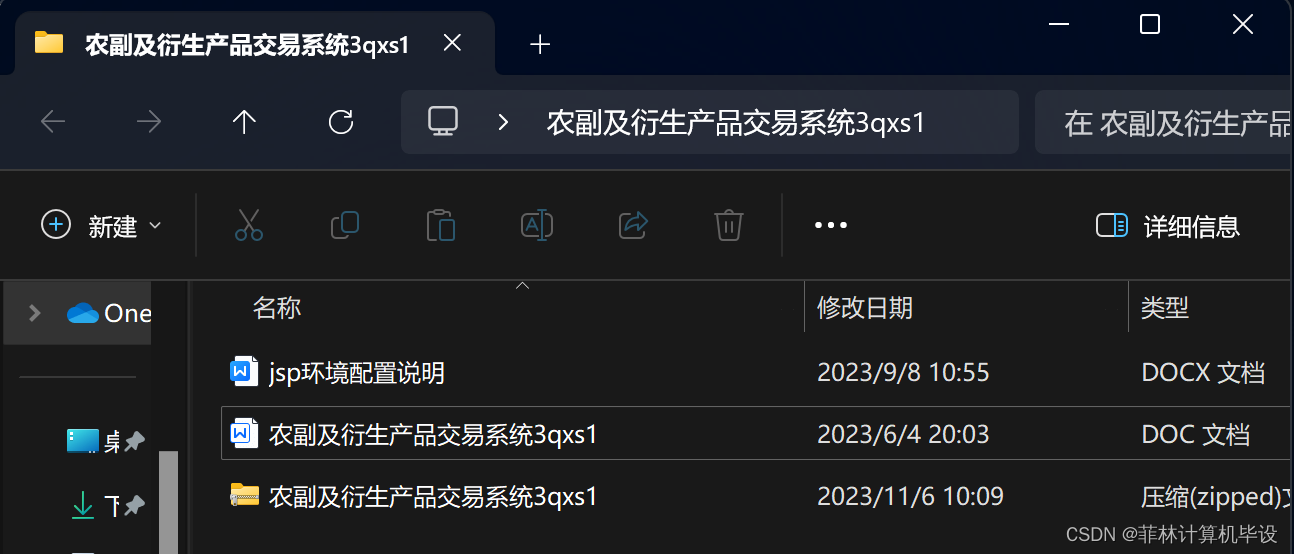
Task: Sort files by the 修改日期 column header
Action: pyautogui.click(x=865, y=307)
